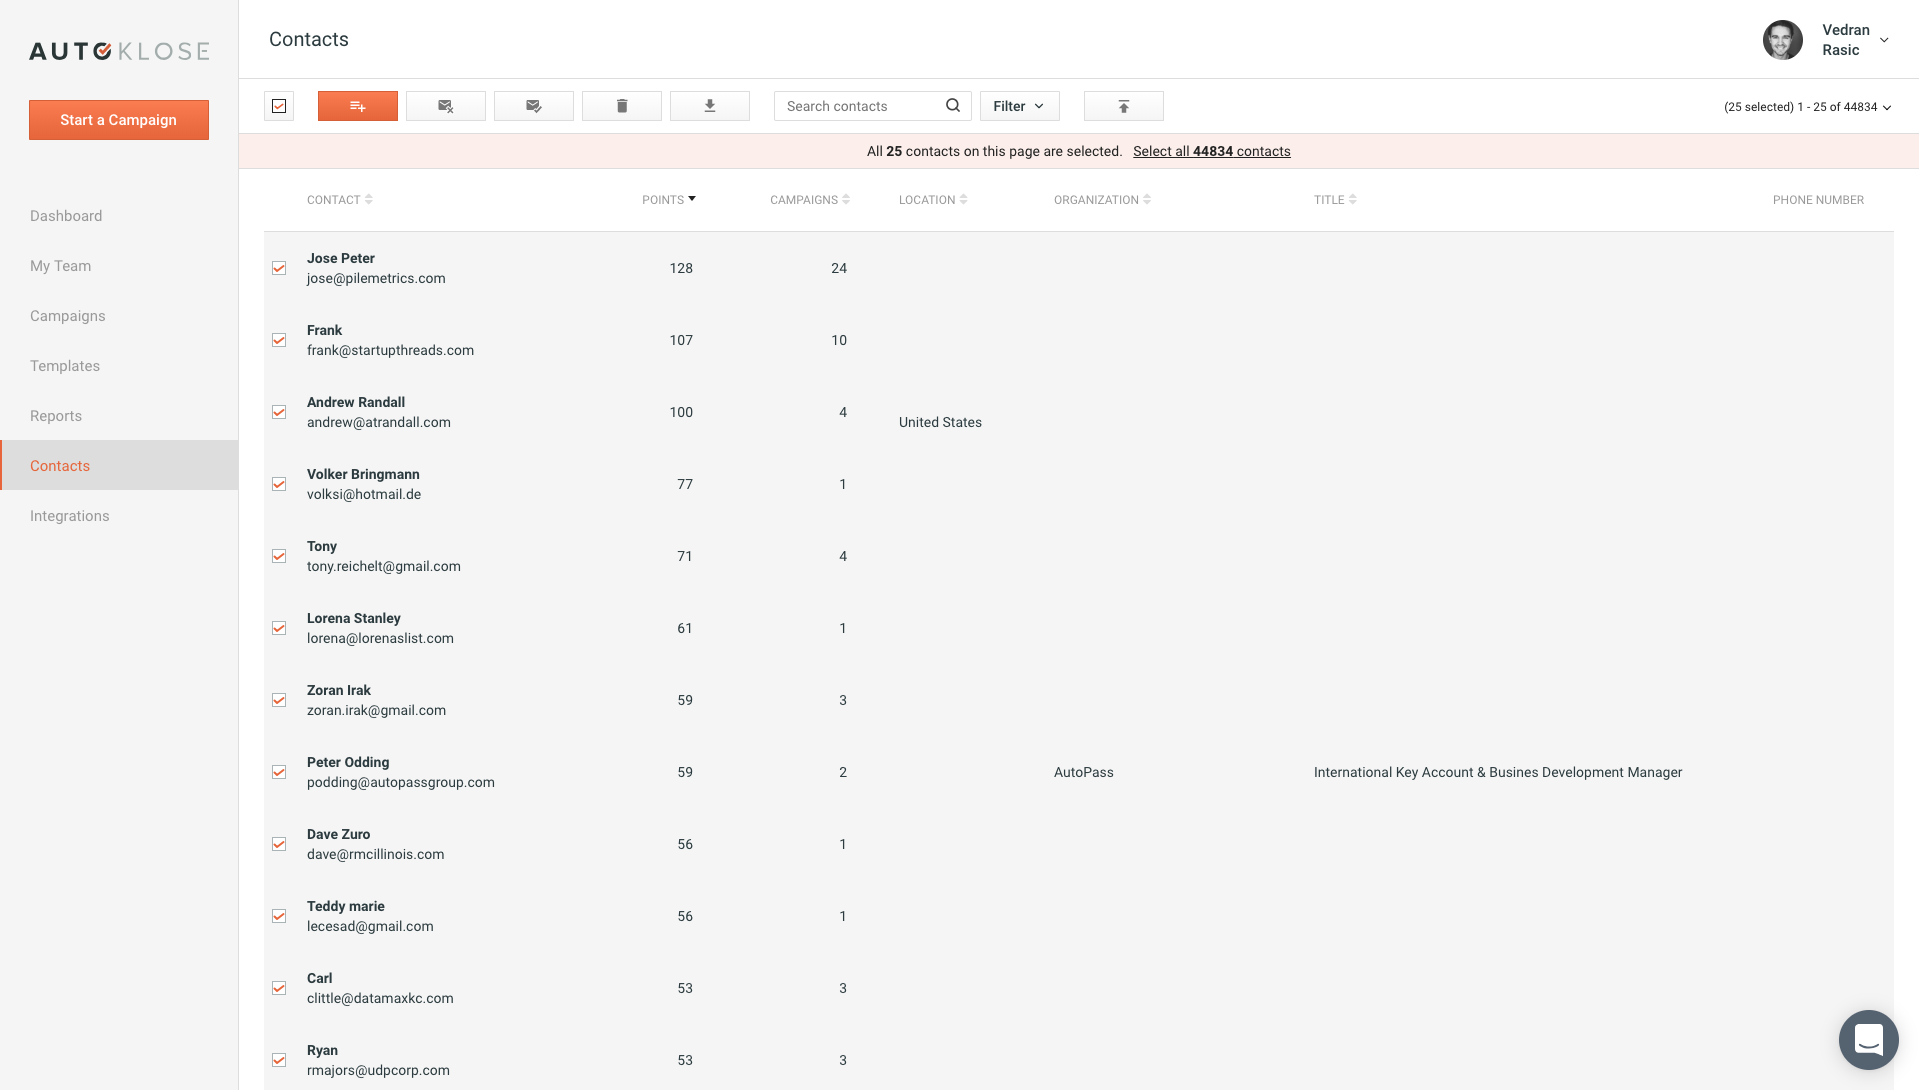Open the Filter dropdown
The width and height of the screenshot is (1919, 1090).
tap(1018, 106)
